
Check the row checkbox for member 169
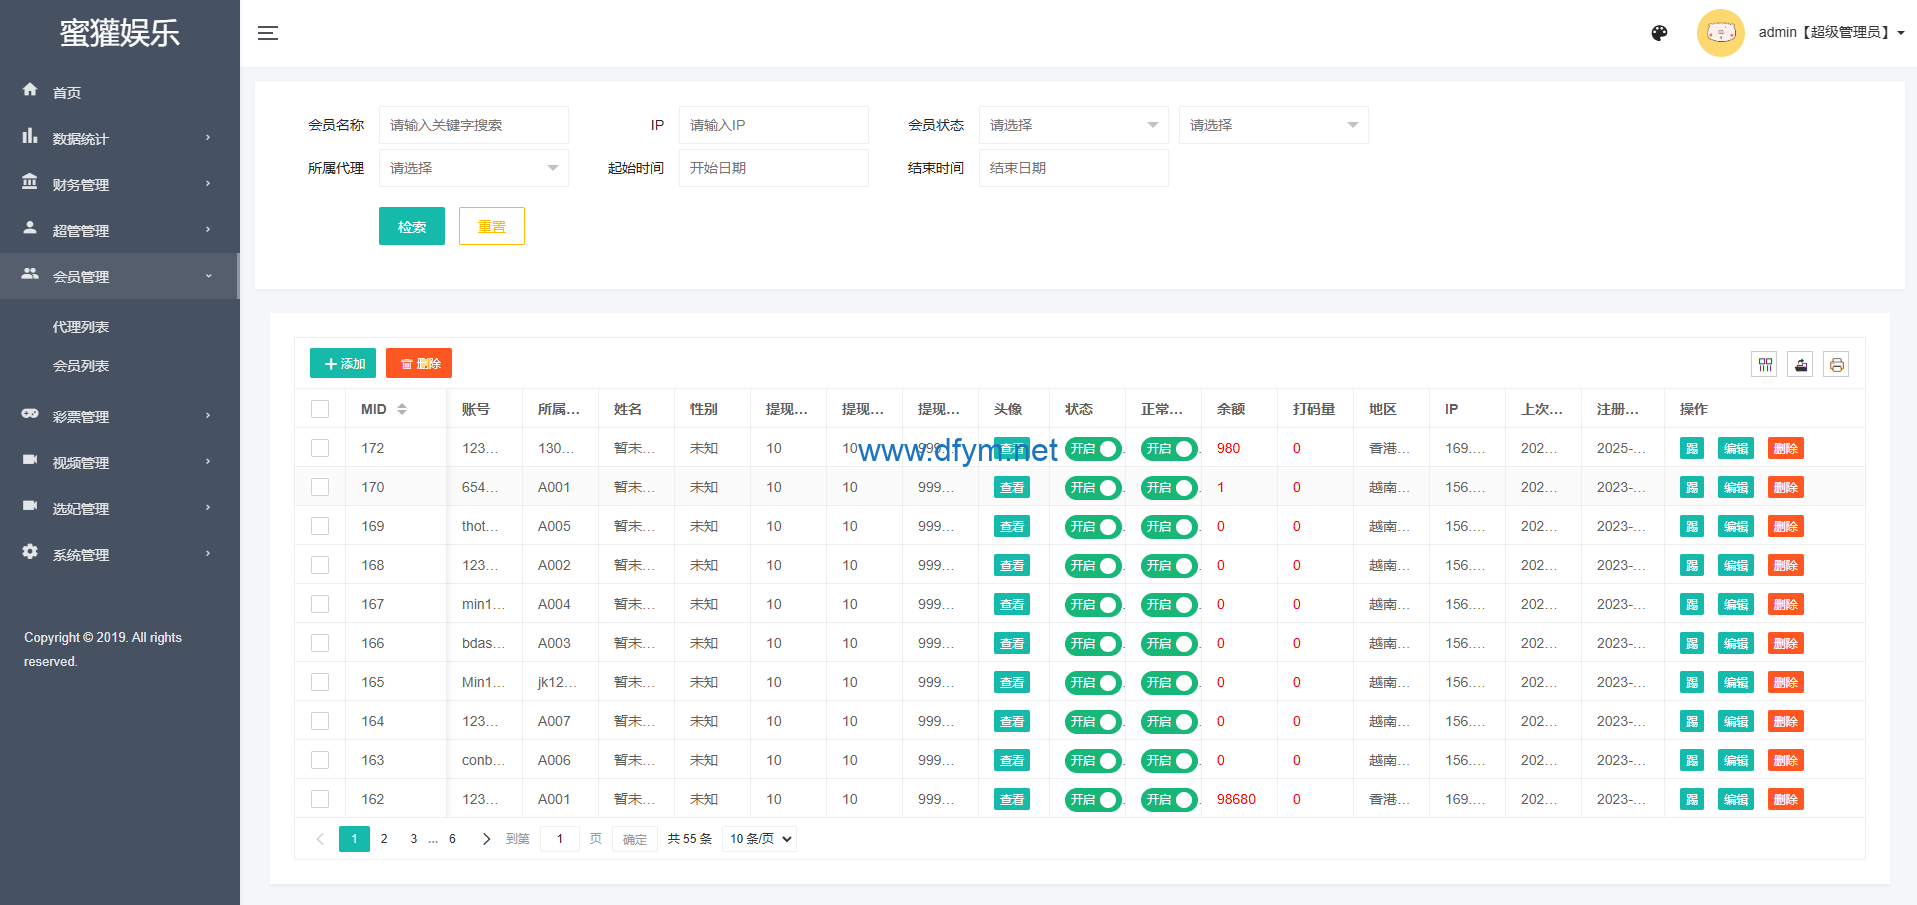(320, 526)
